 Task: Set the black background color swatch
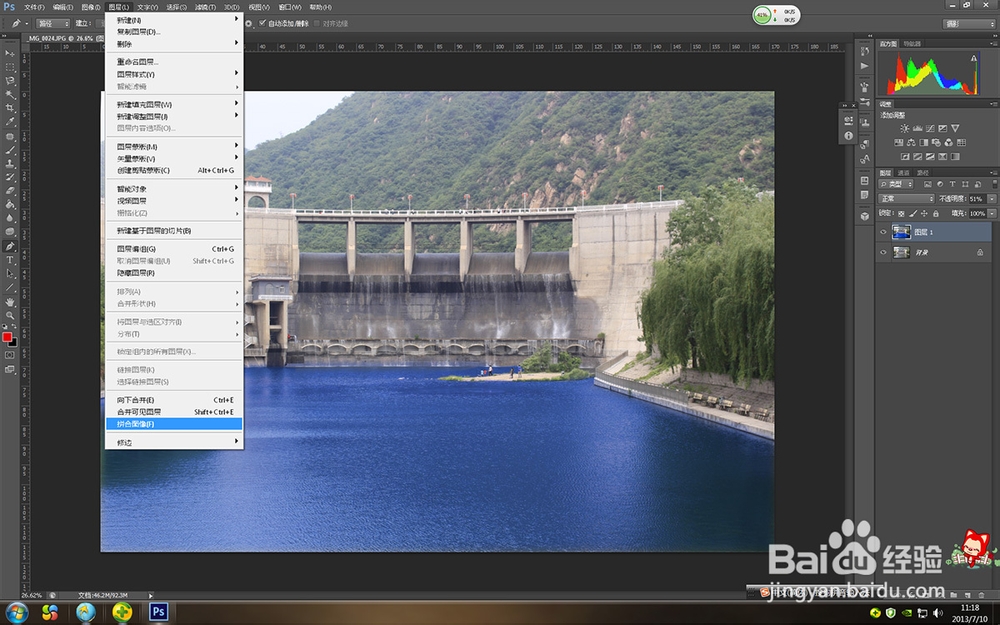[14, 344]
